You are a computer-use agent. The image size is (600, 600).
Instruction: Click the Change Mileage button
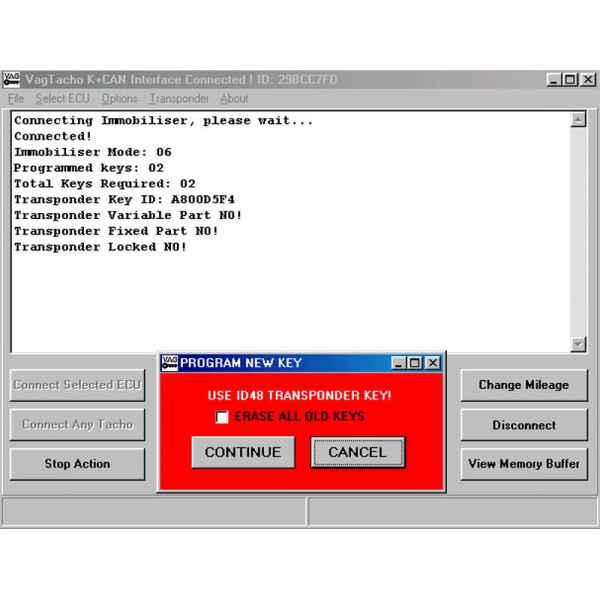pyautogui.click(x=523, y=385)
